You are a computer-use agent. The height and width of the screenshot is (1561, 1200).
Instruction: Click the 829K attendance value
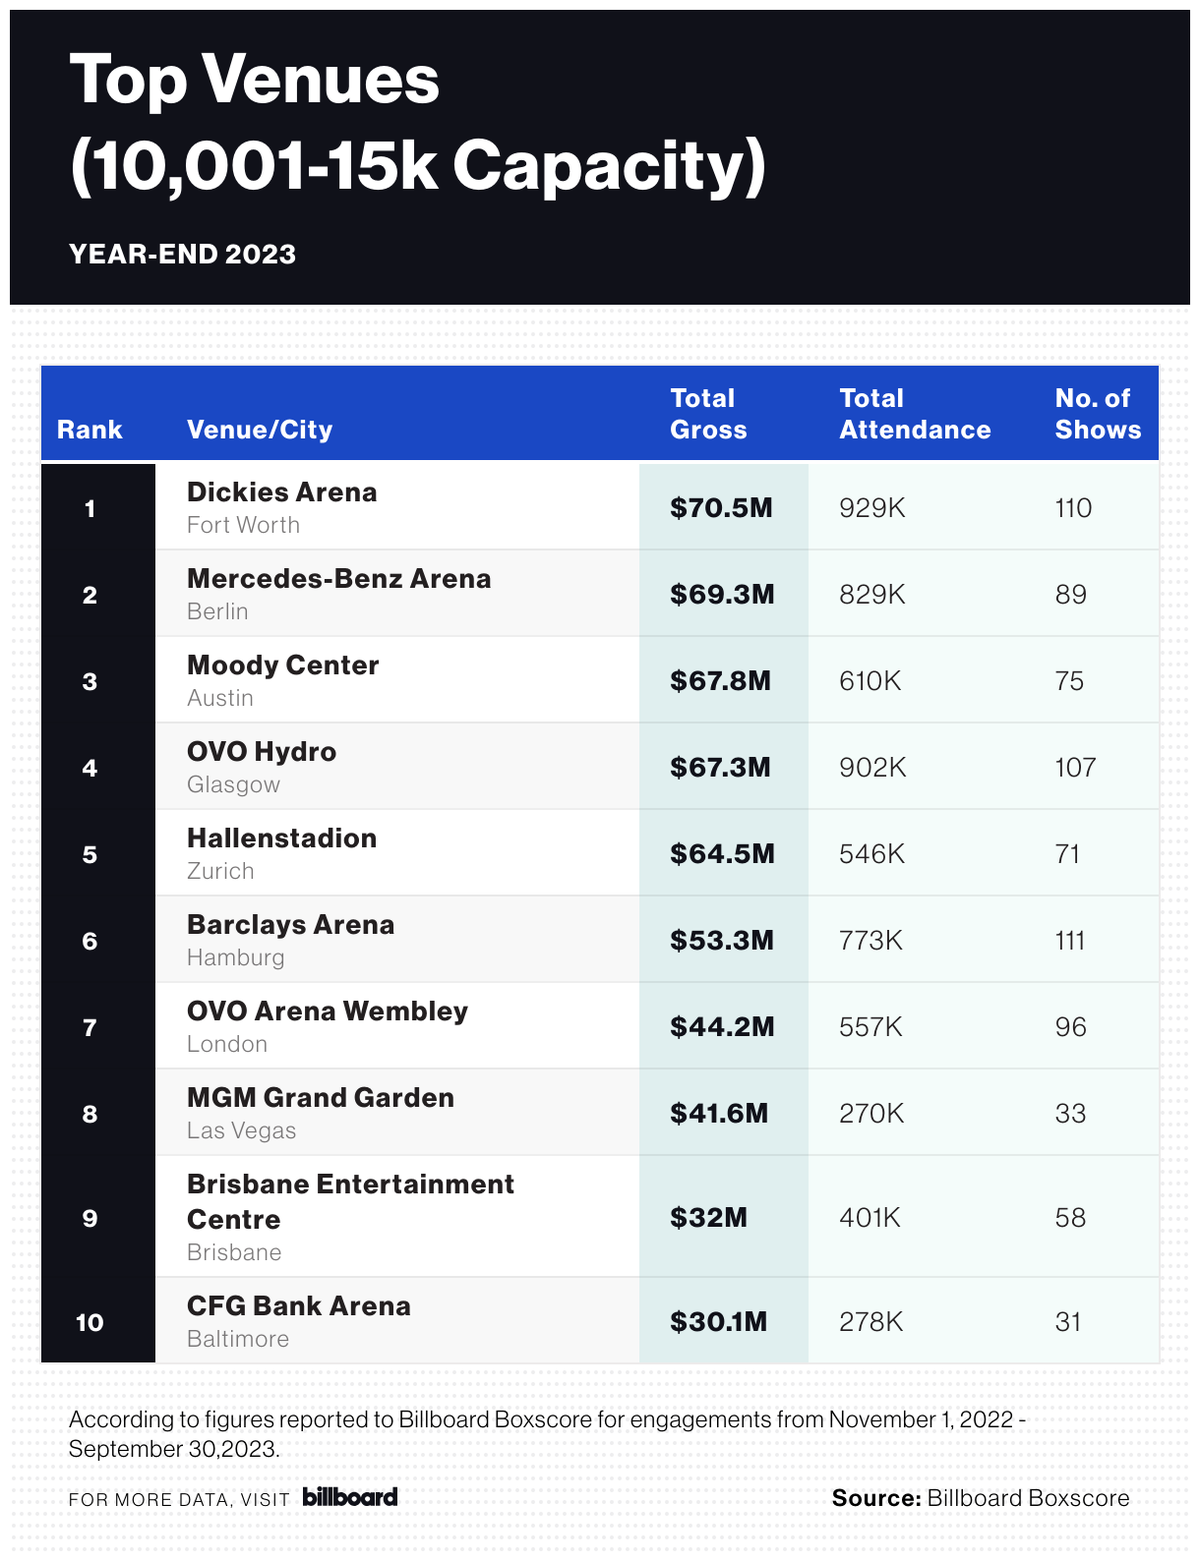click(872, 595)
